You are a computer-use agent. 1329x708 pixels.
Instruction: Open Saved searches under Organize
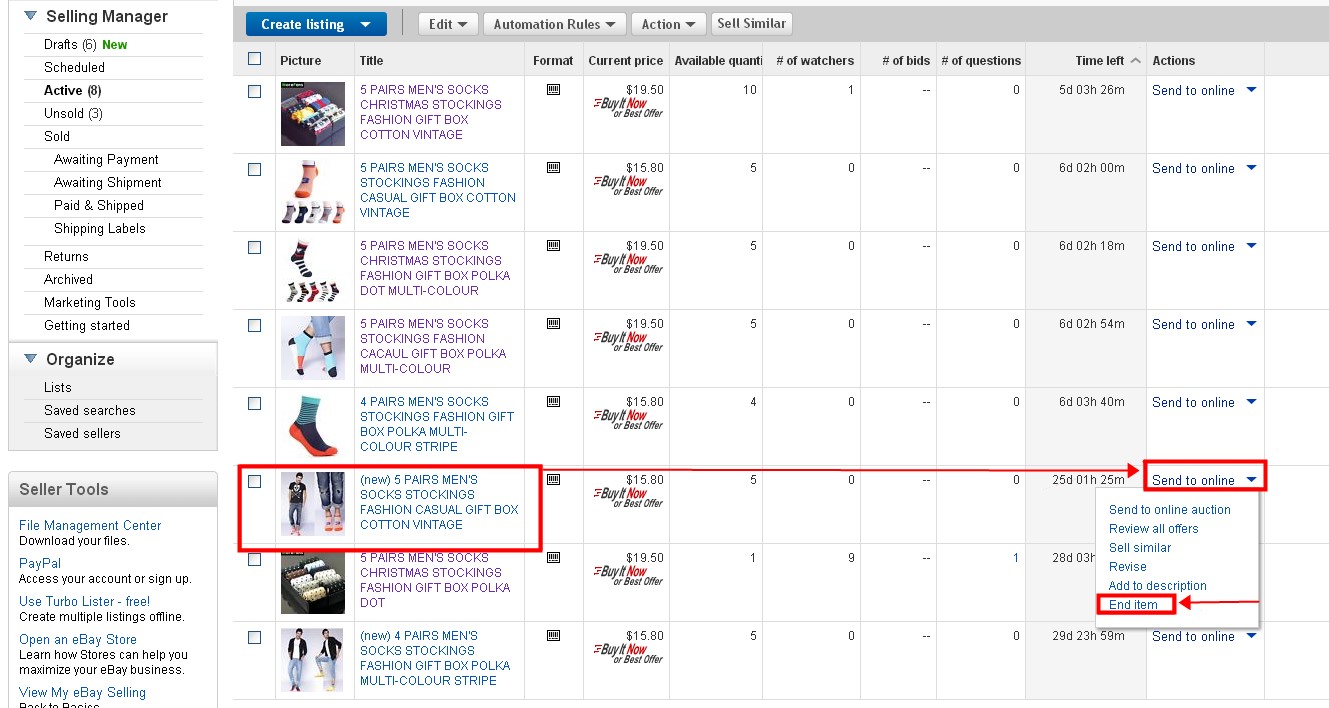[90, 411]
